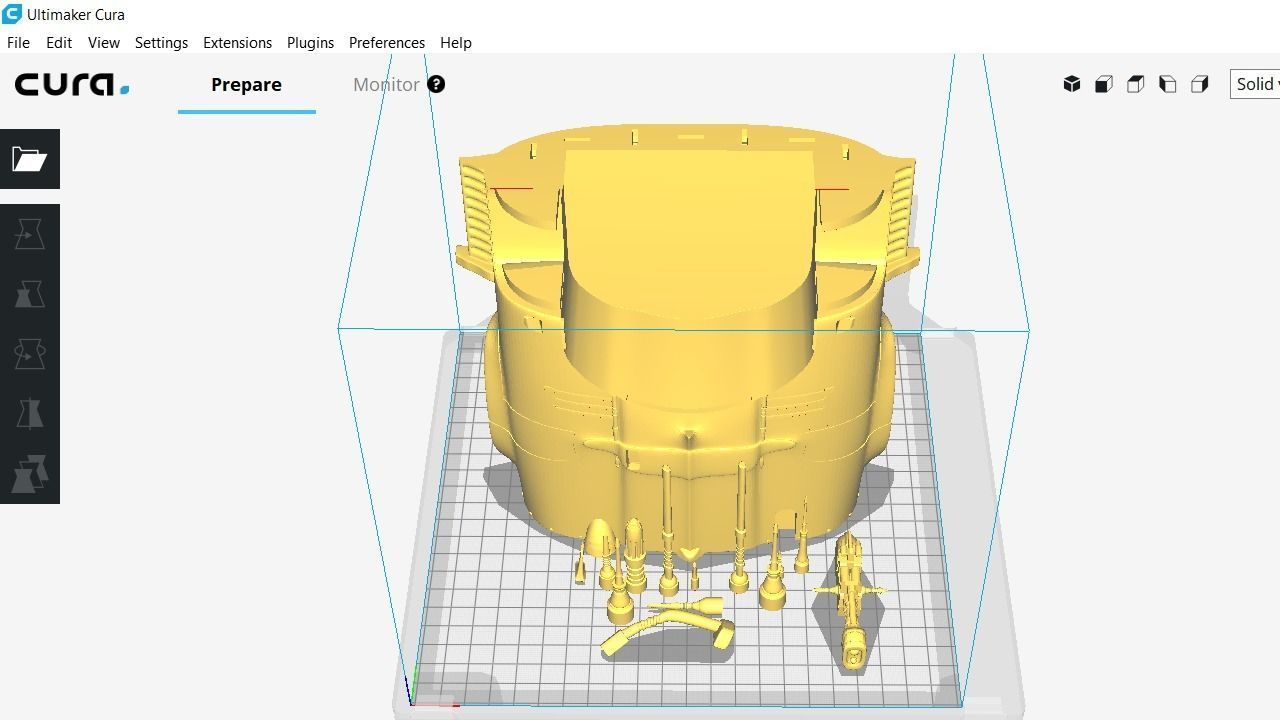Open the View menu

pyautogui.click(x=104, y=43)
